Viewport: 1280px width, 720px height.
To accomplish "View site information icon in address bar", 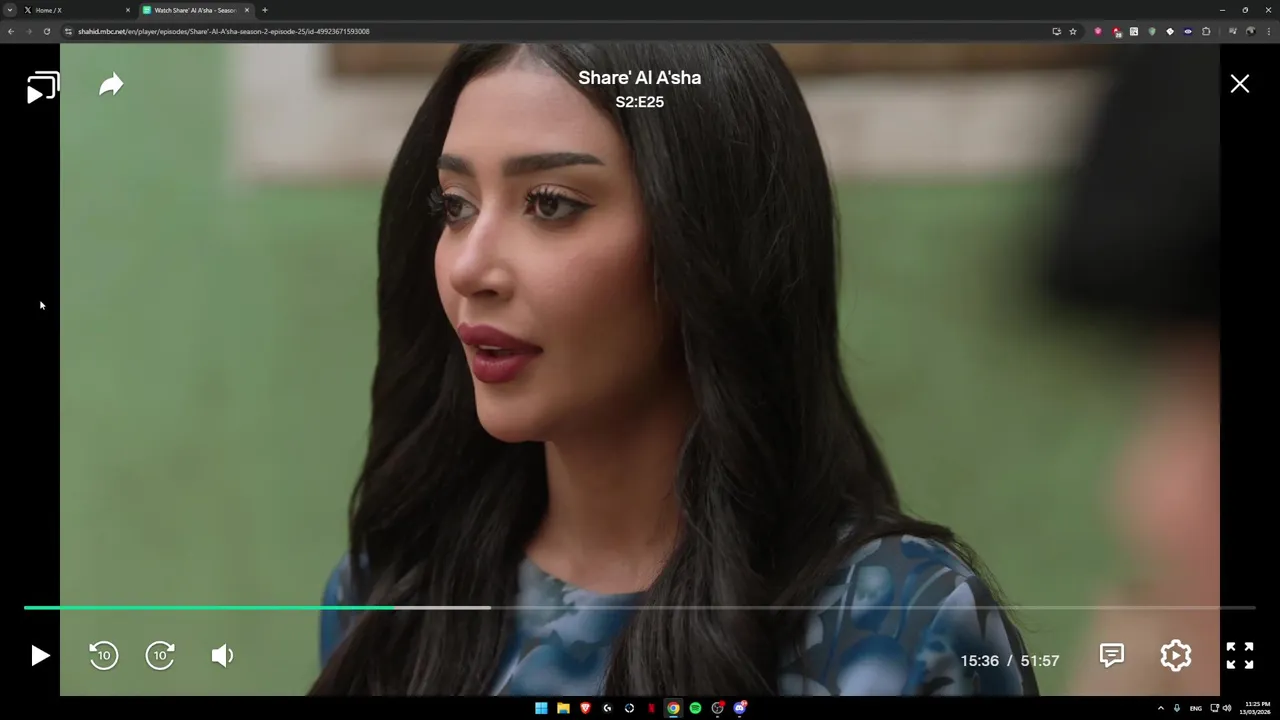I will point(69,31).
